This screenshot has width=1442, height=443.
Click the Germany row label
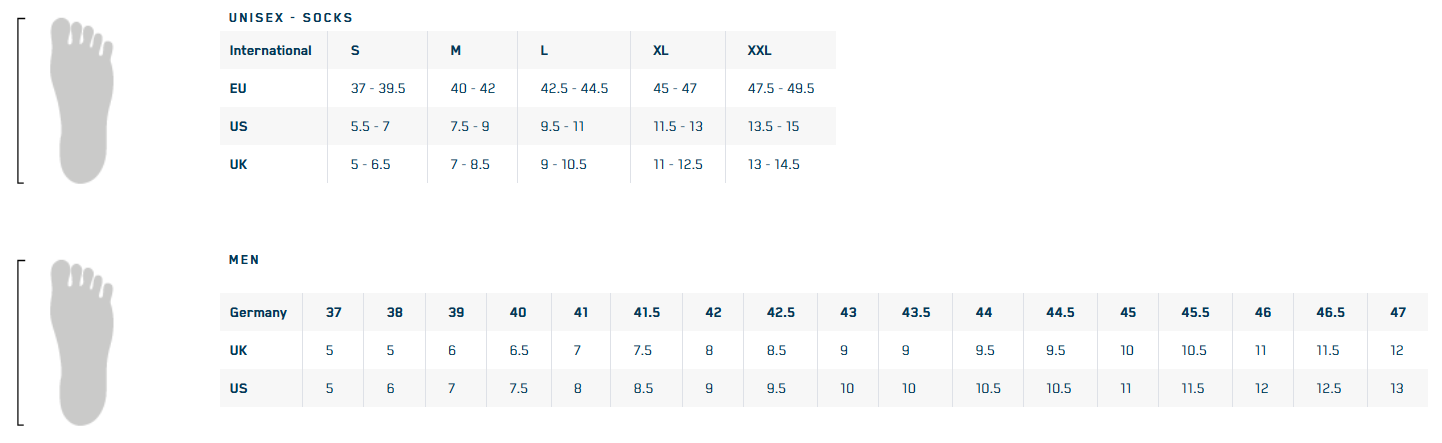pyautogui.click(x=258, y=312)
